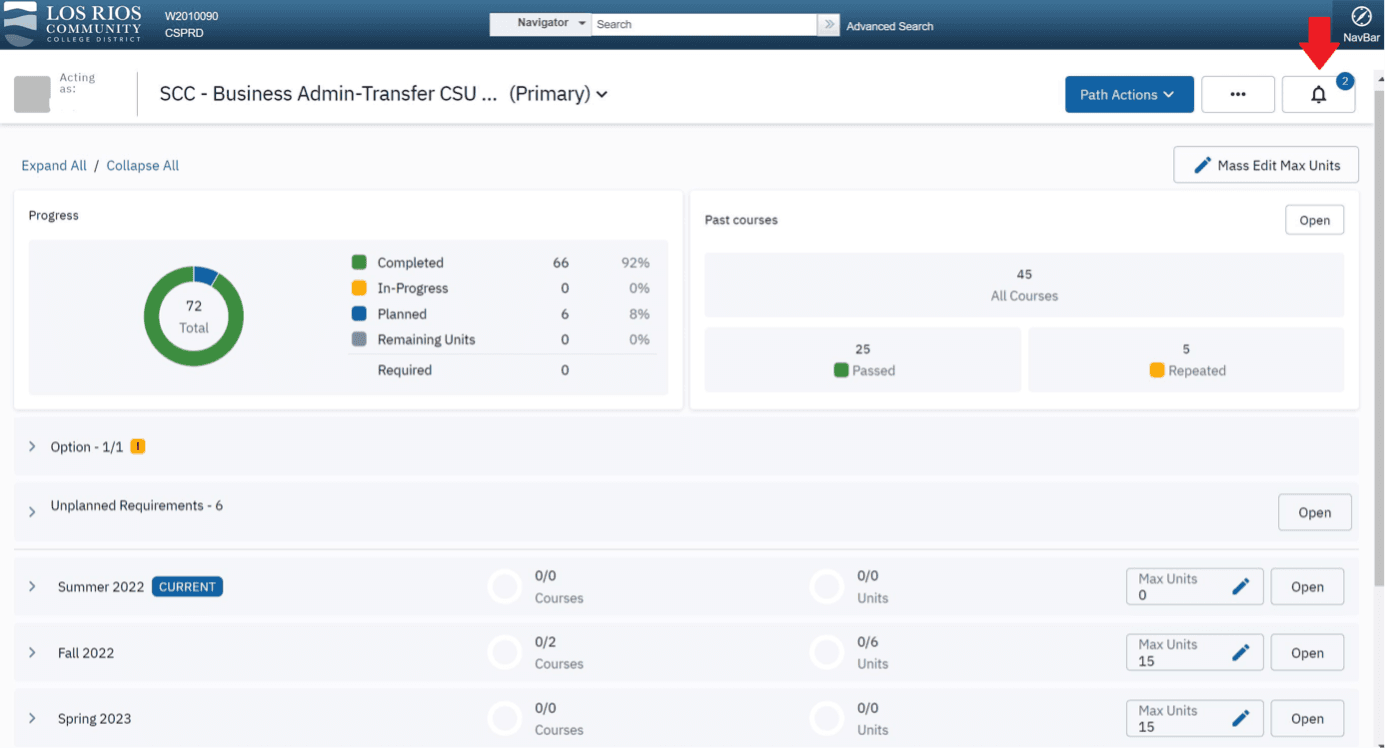The height and width of the screenshot is (751, 1387).
Task: Edit Max Units pencil for Fall 2022
Action: point(1241,653)
